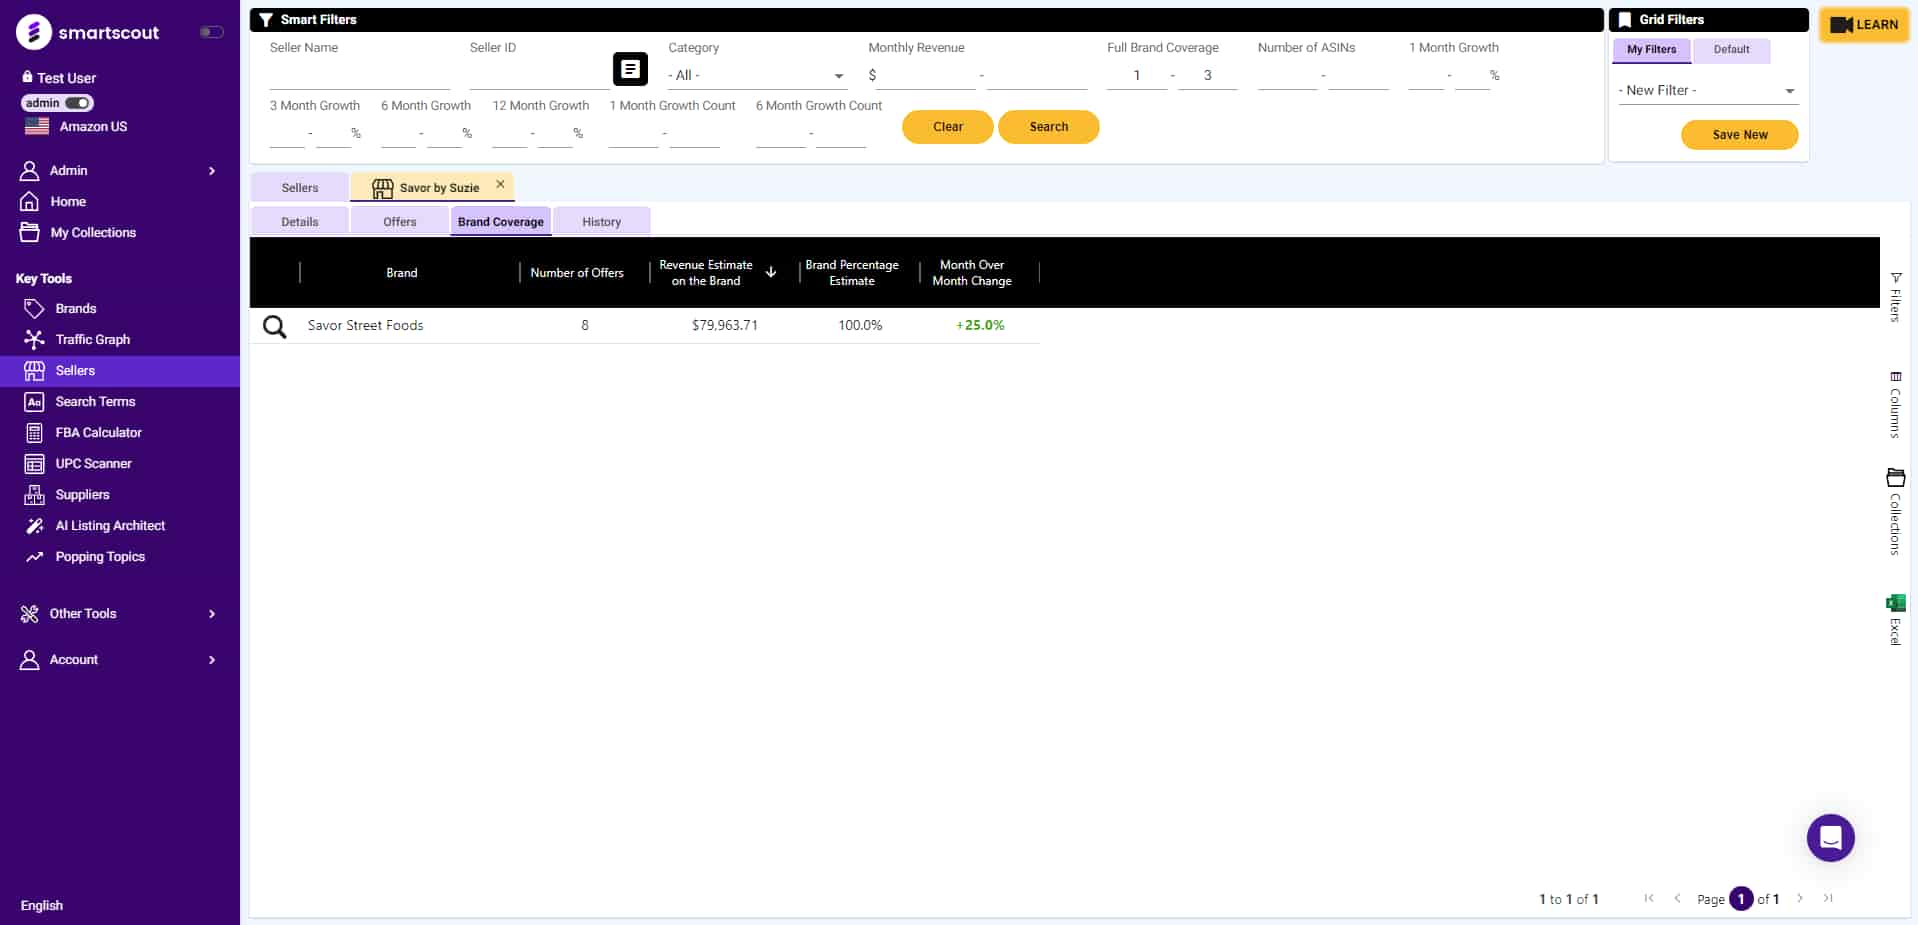The image size is (1918, 925).
Task: Click the Save New button
Action: point(1740,135)
